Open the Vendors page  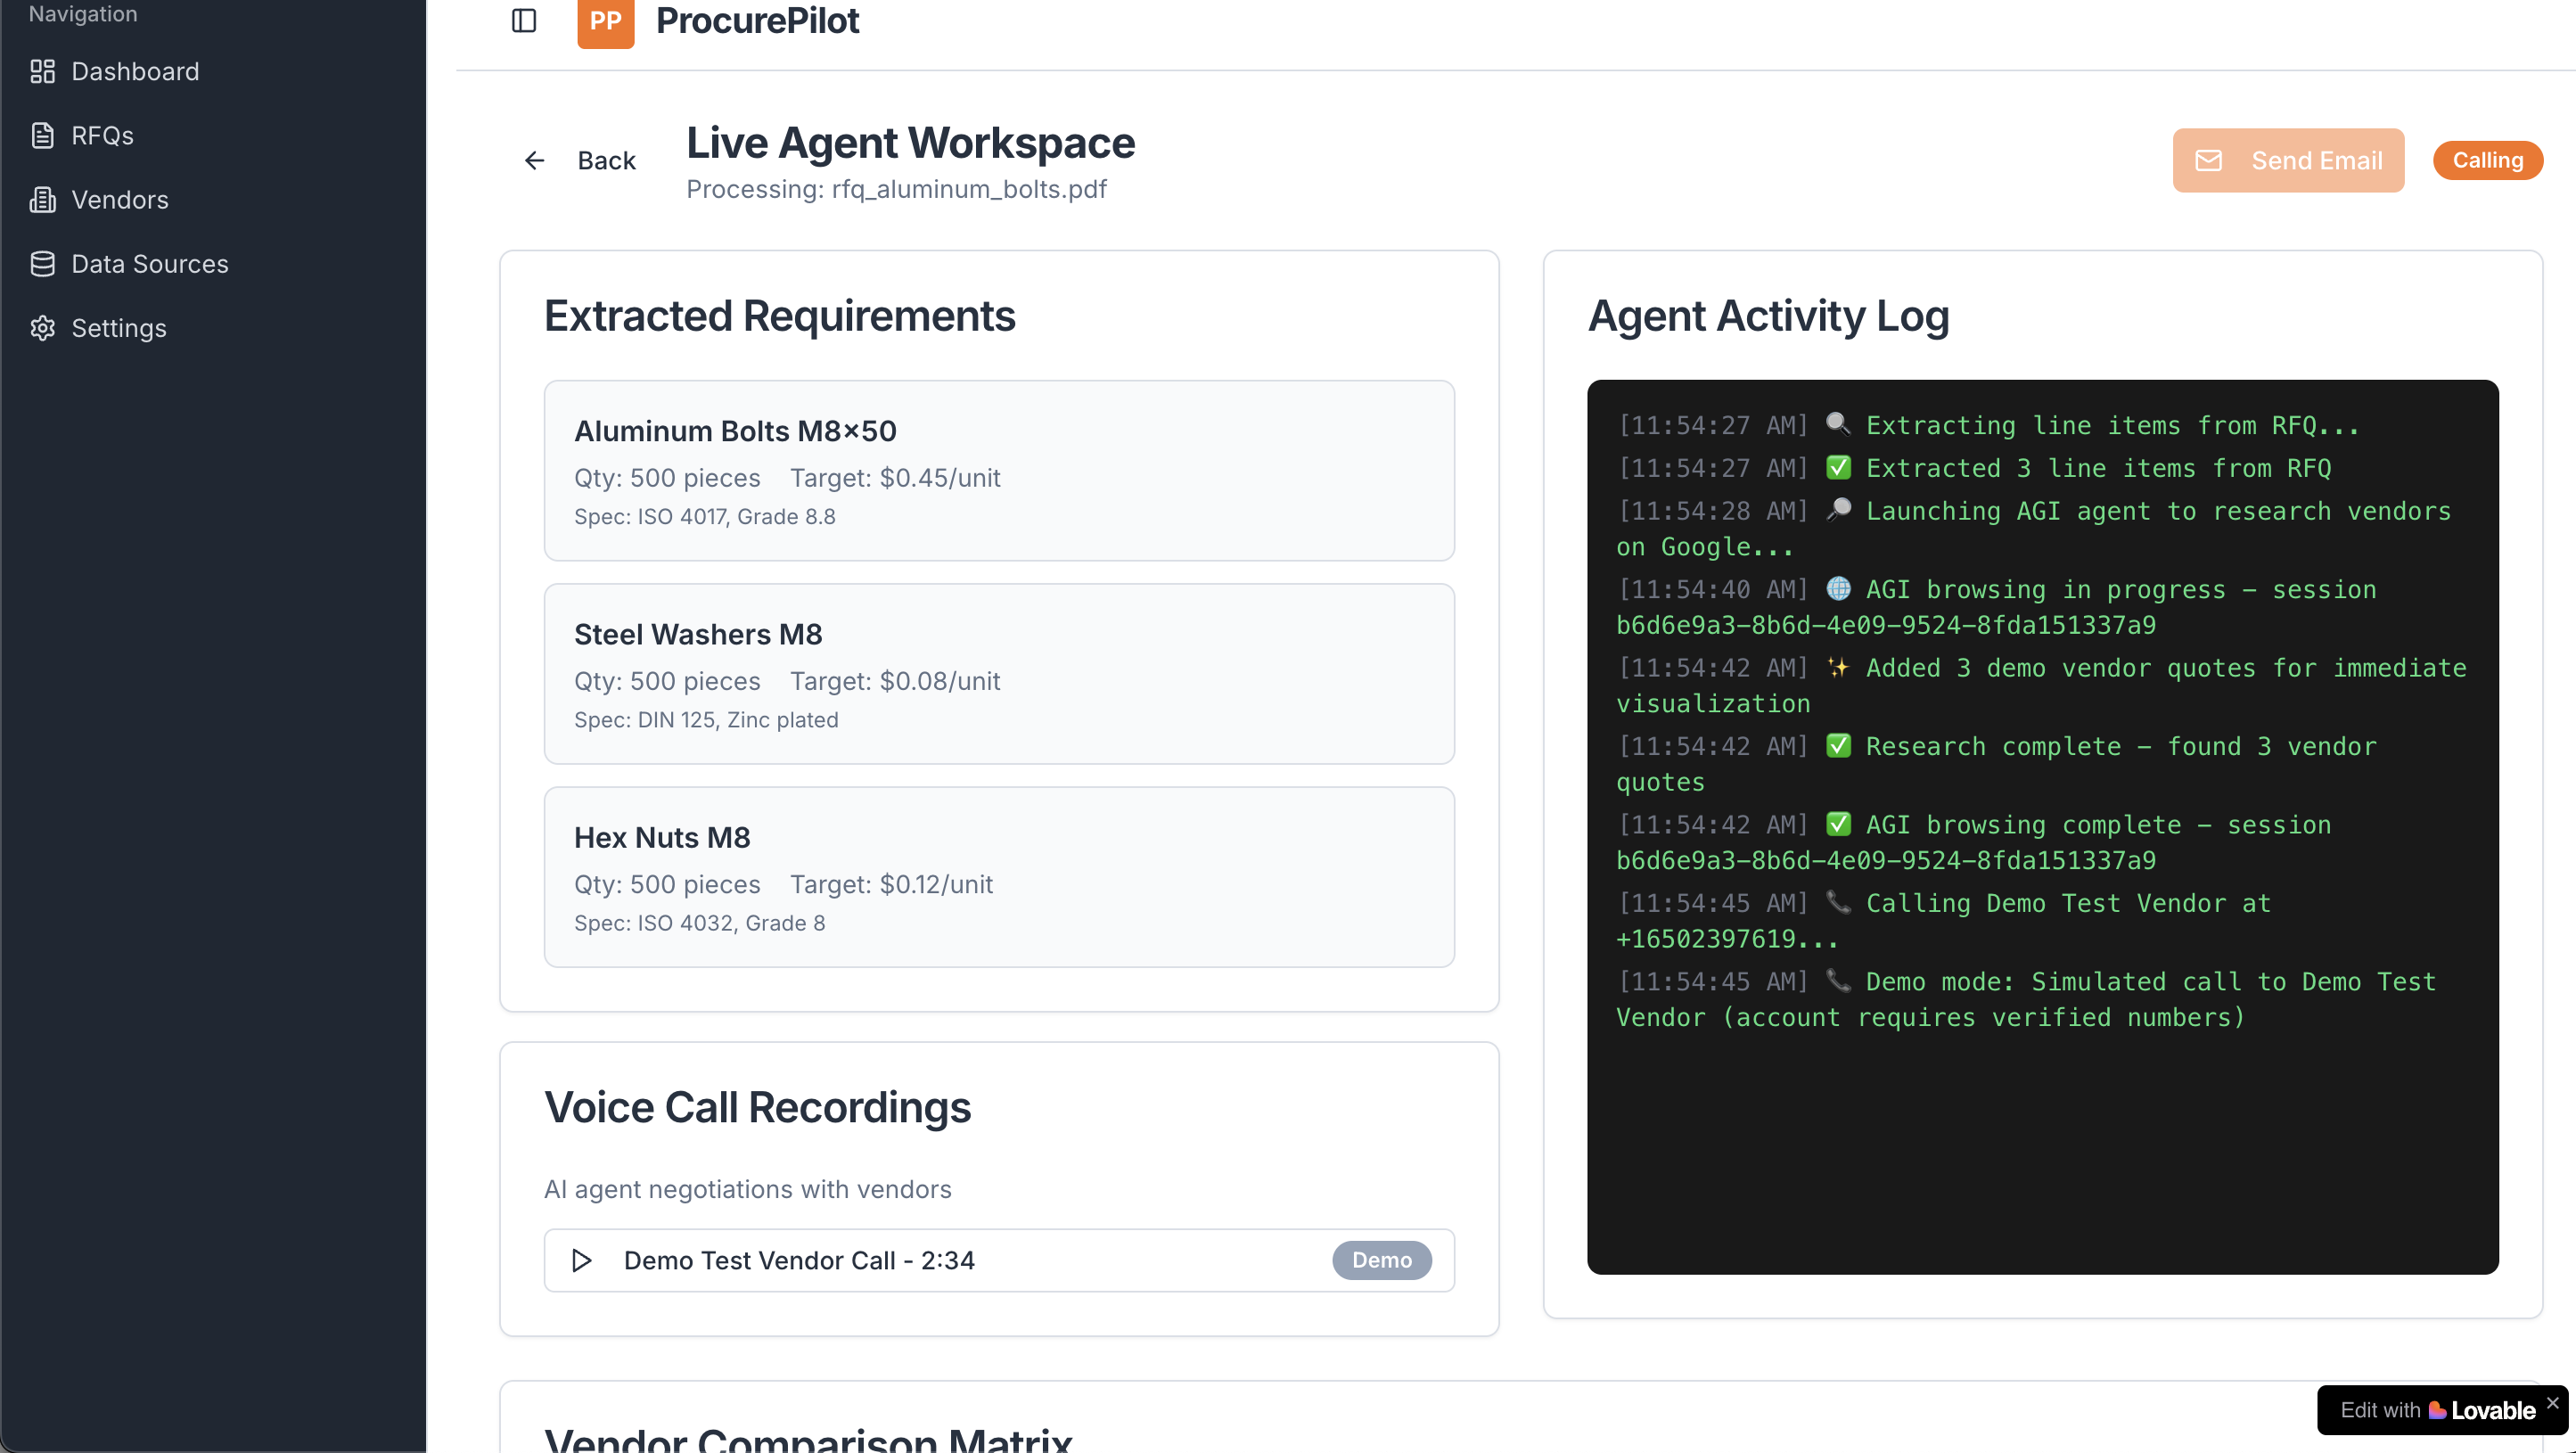click(x=120, y=200)
